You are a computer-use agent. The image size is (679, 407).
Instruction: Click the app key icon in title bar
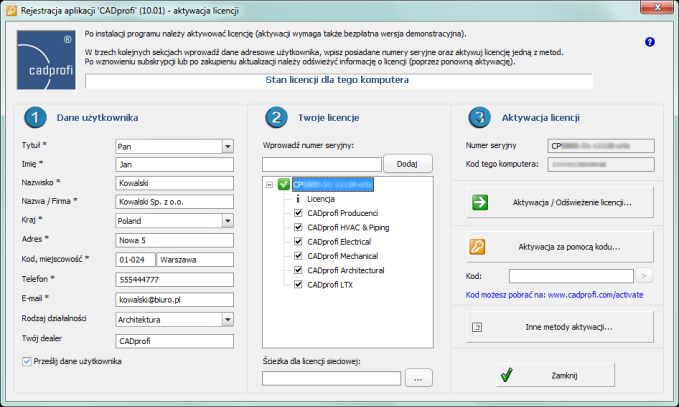pyautogui.click(x=12, y=10)
